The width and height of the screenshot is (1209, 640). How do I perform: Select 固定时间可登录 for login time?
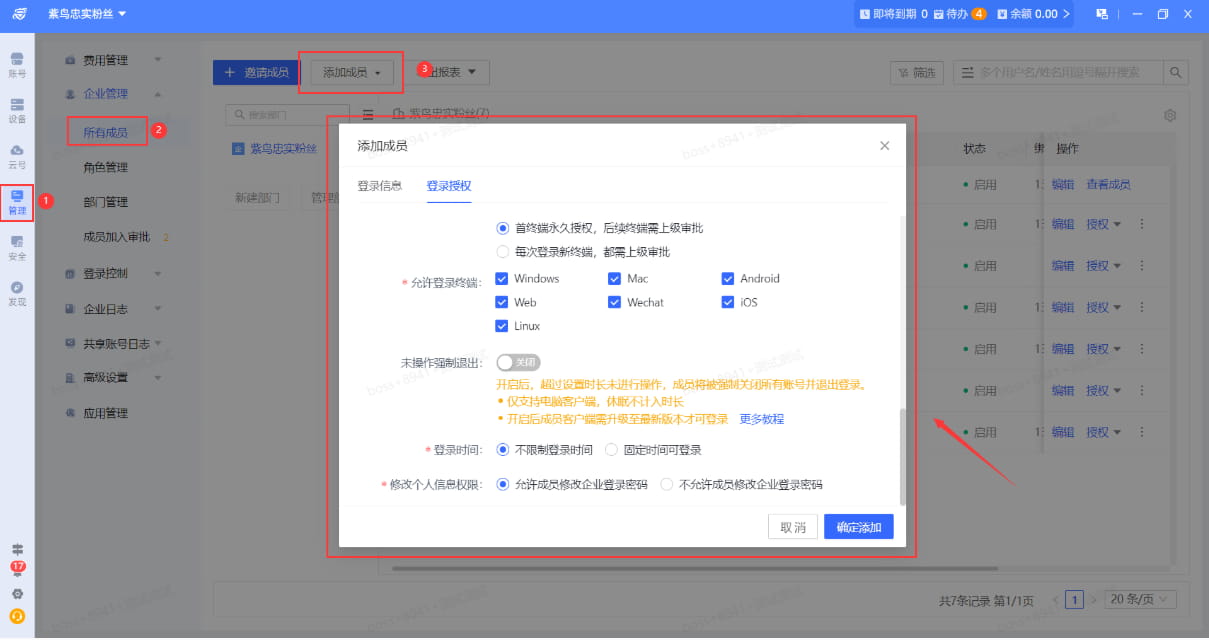click(x=611, y=449)
